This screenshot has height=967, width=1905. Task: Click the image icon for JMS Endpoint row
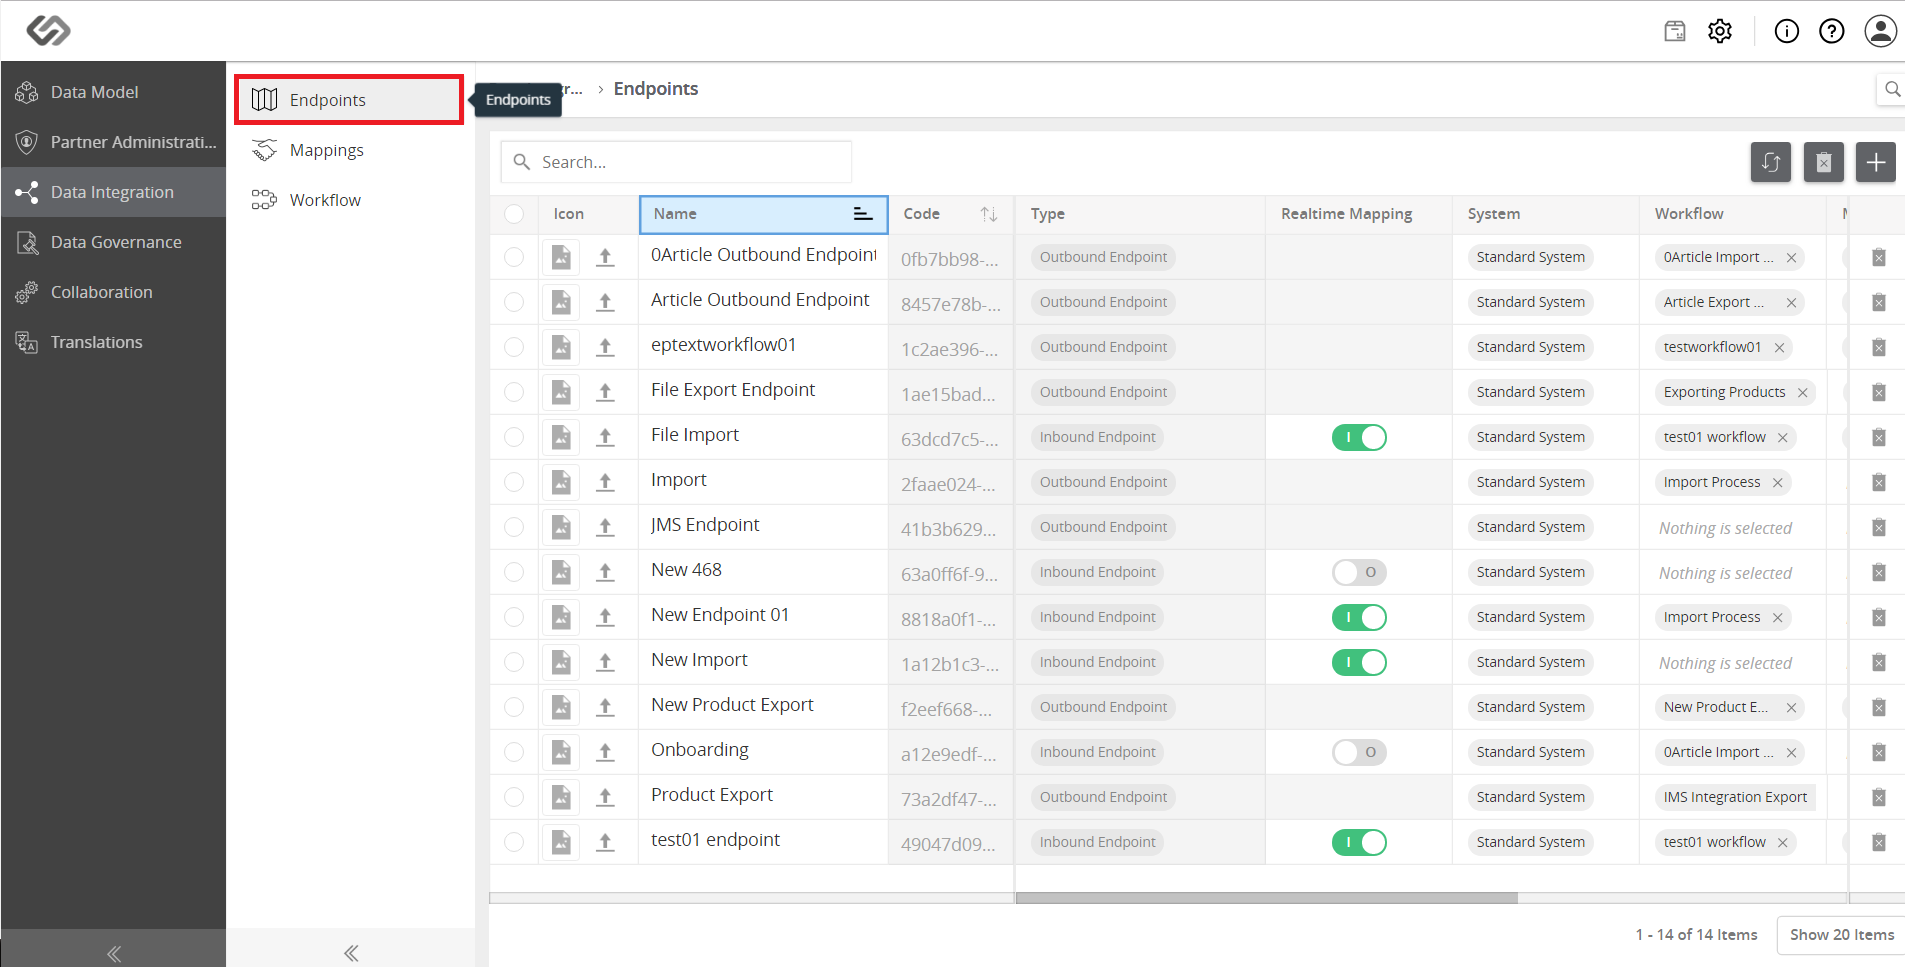coord(561,527)
